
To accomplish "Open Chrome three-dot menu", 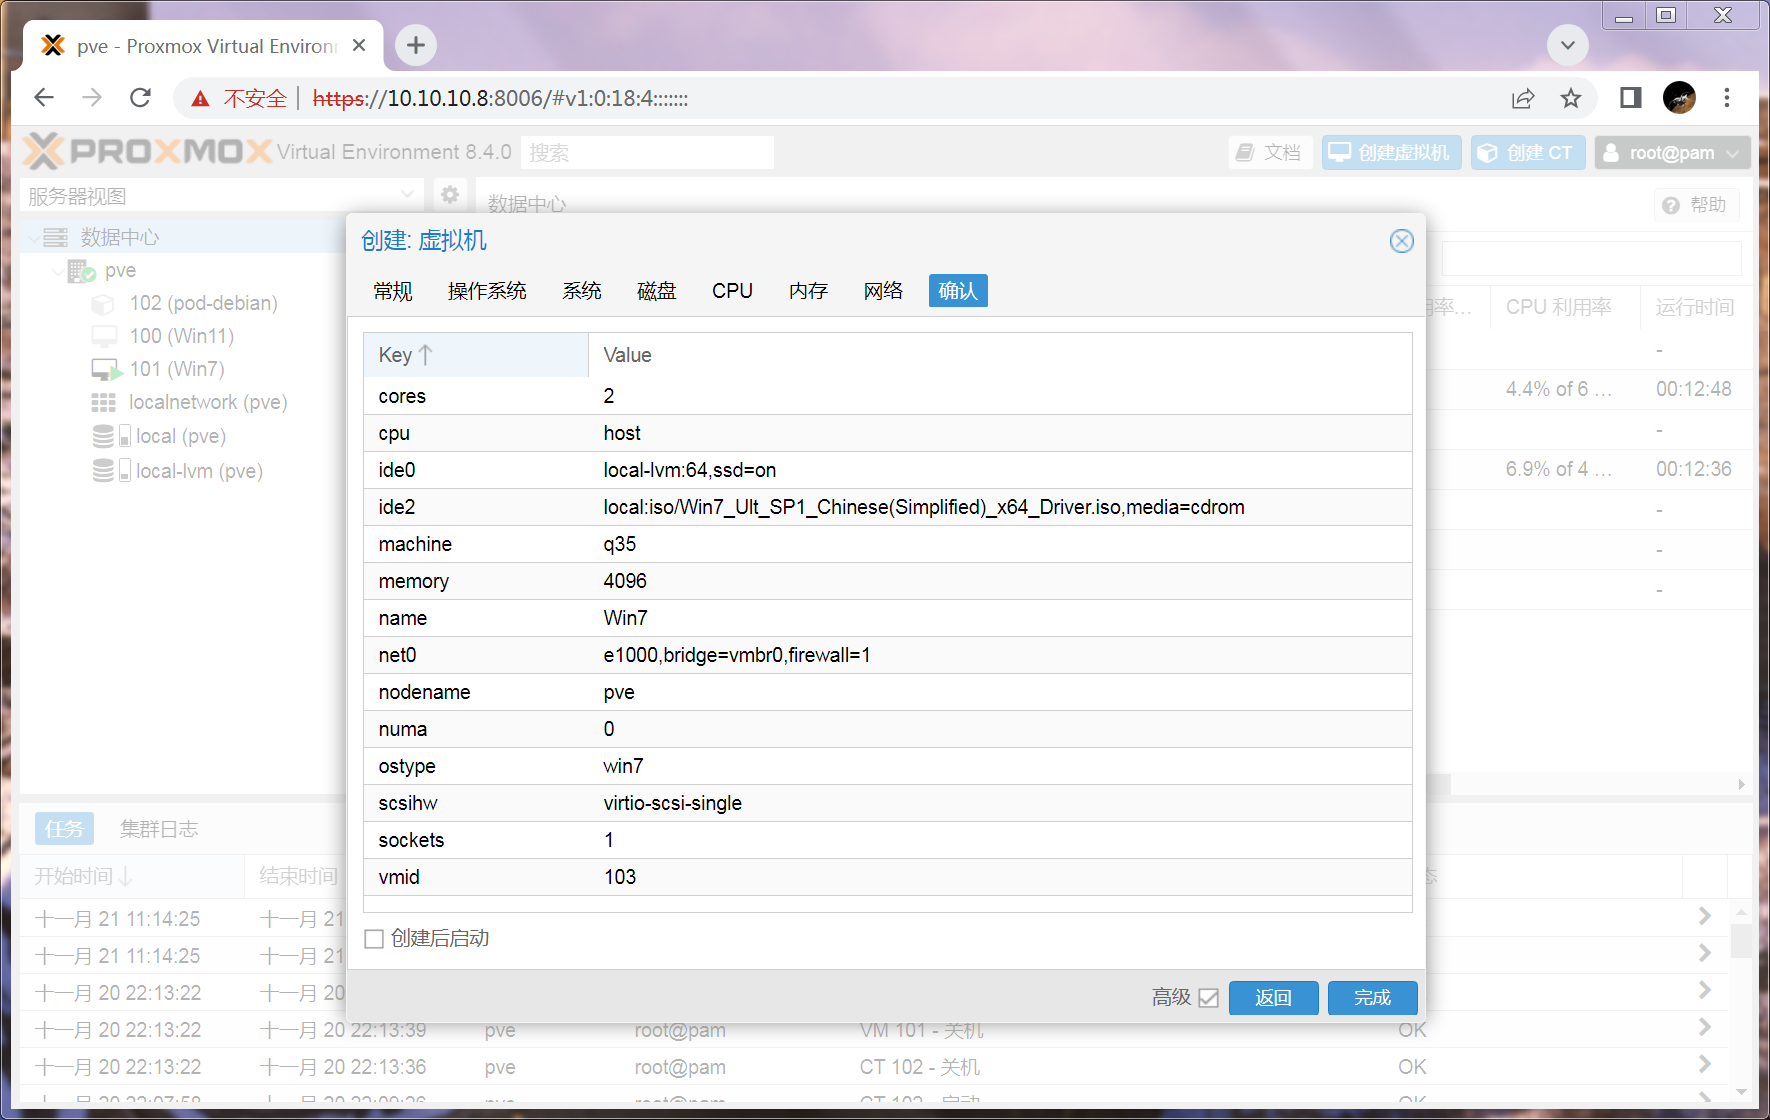I will [1727, 98].
